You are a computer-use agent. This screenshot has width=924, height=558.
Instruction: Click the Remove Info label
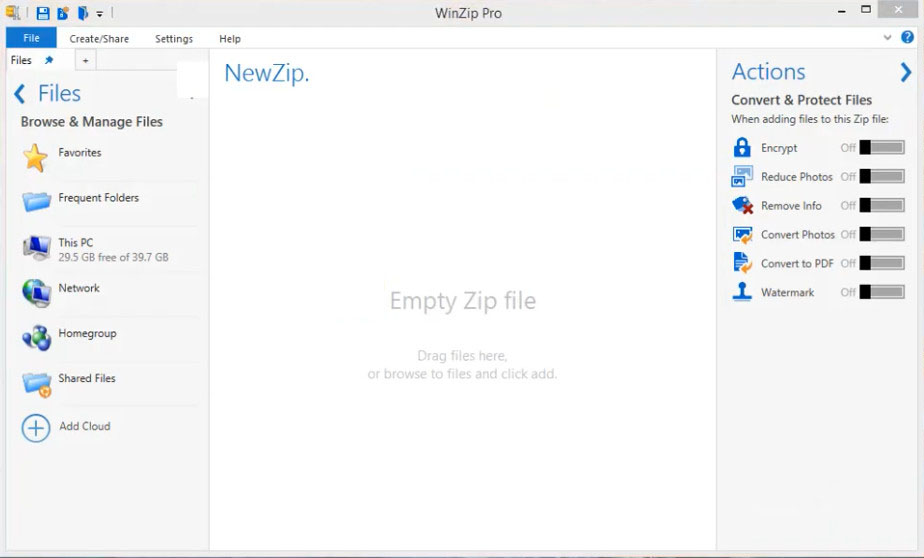791,206
